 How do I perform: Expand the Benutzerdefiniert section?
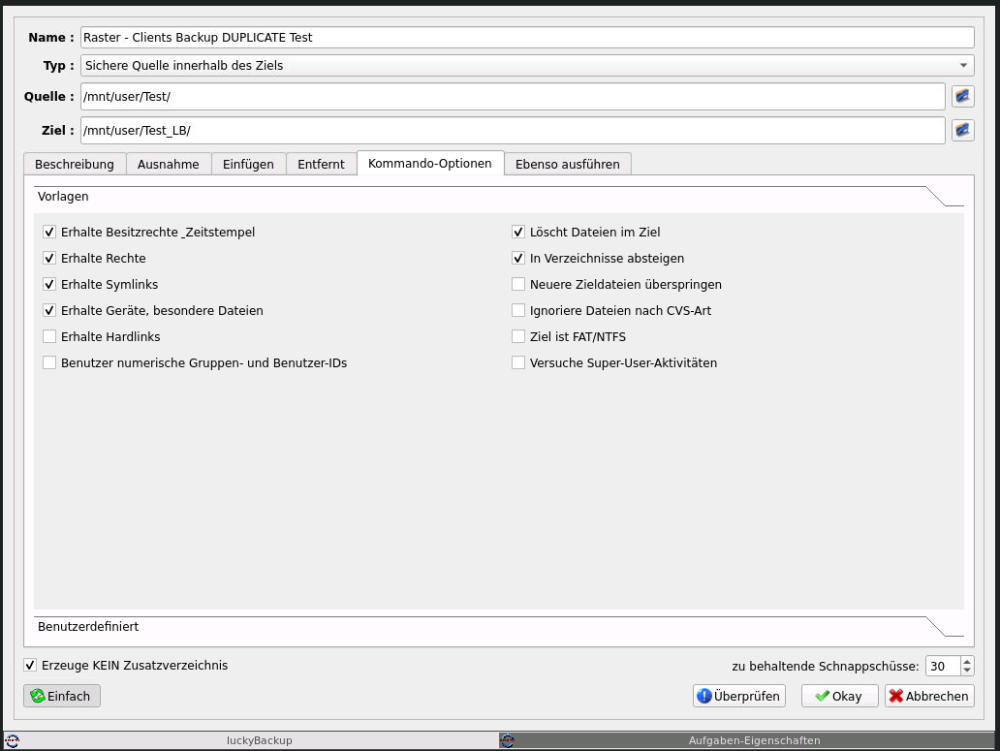tap(499, 627)
